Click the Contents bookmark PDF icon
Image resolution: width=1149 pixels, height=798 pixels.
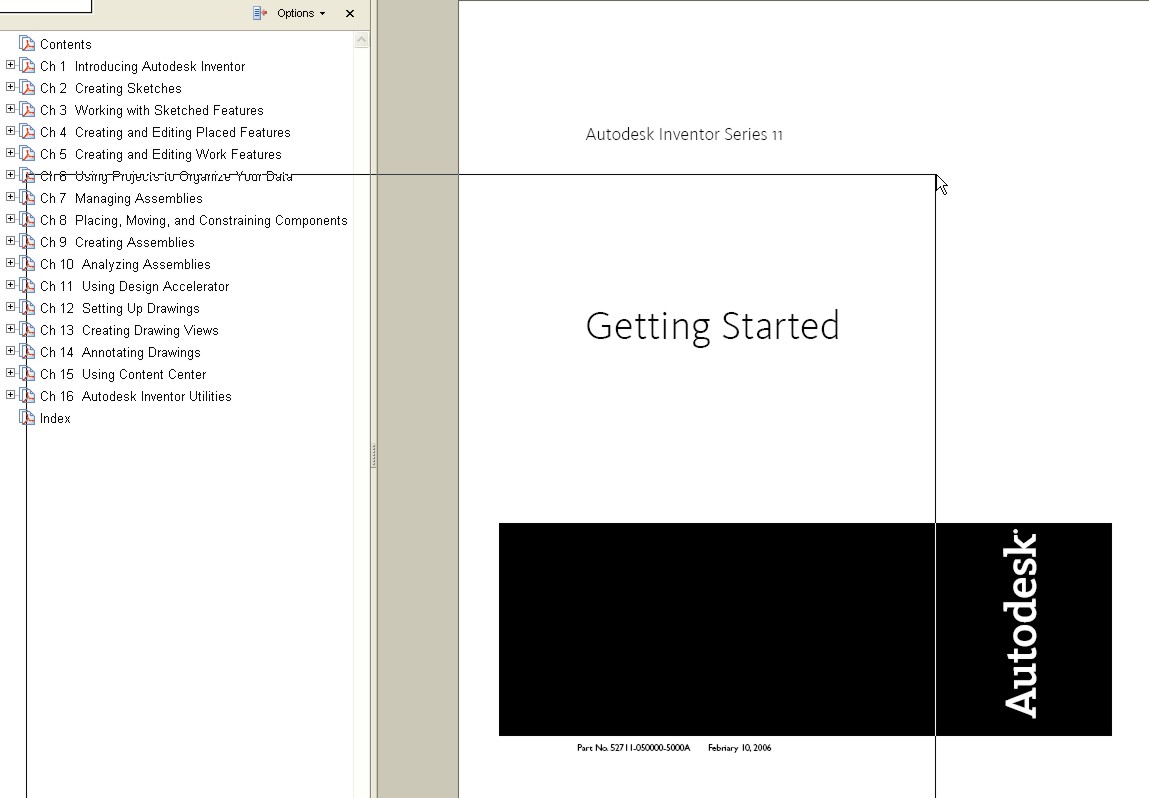[27, 44]
